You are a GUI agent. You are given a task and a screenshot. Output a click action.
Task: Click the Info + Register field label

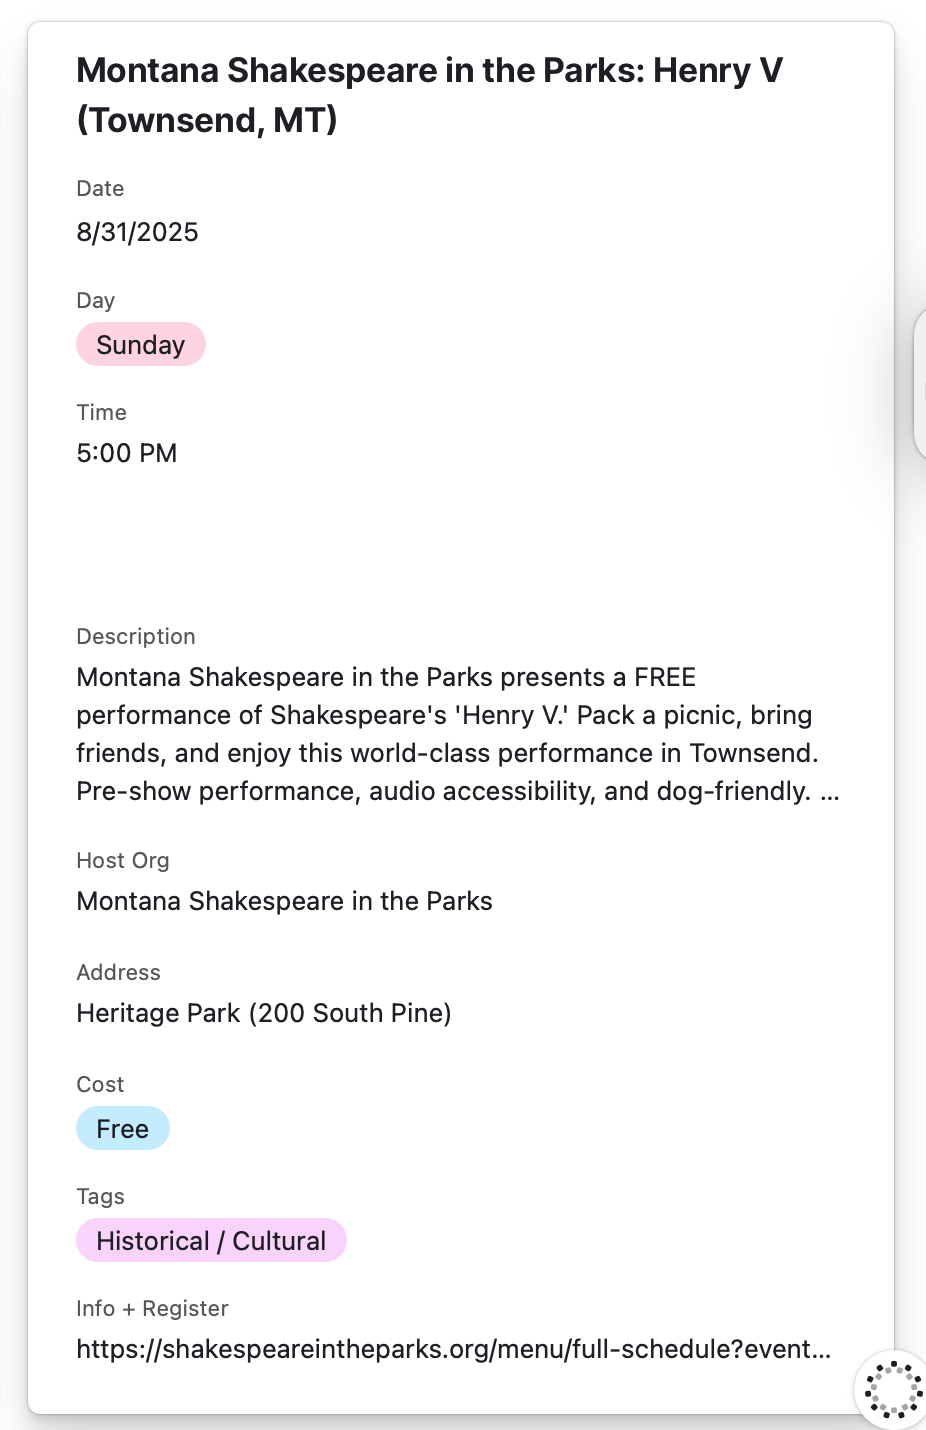tap(152, 1308)
